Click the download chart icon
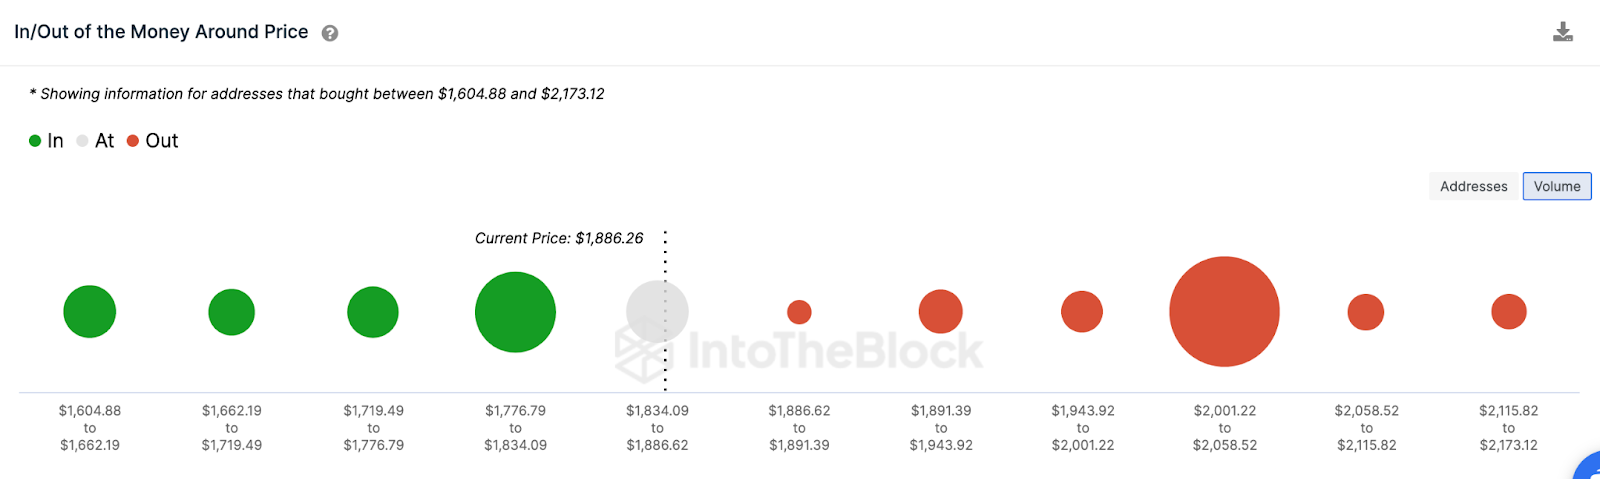 1563,32
